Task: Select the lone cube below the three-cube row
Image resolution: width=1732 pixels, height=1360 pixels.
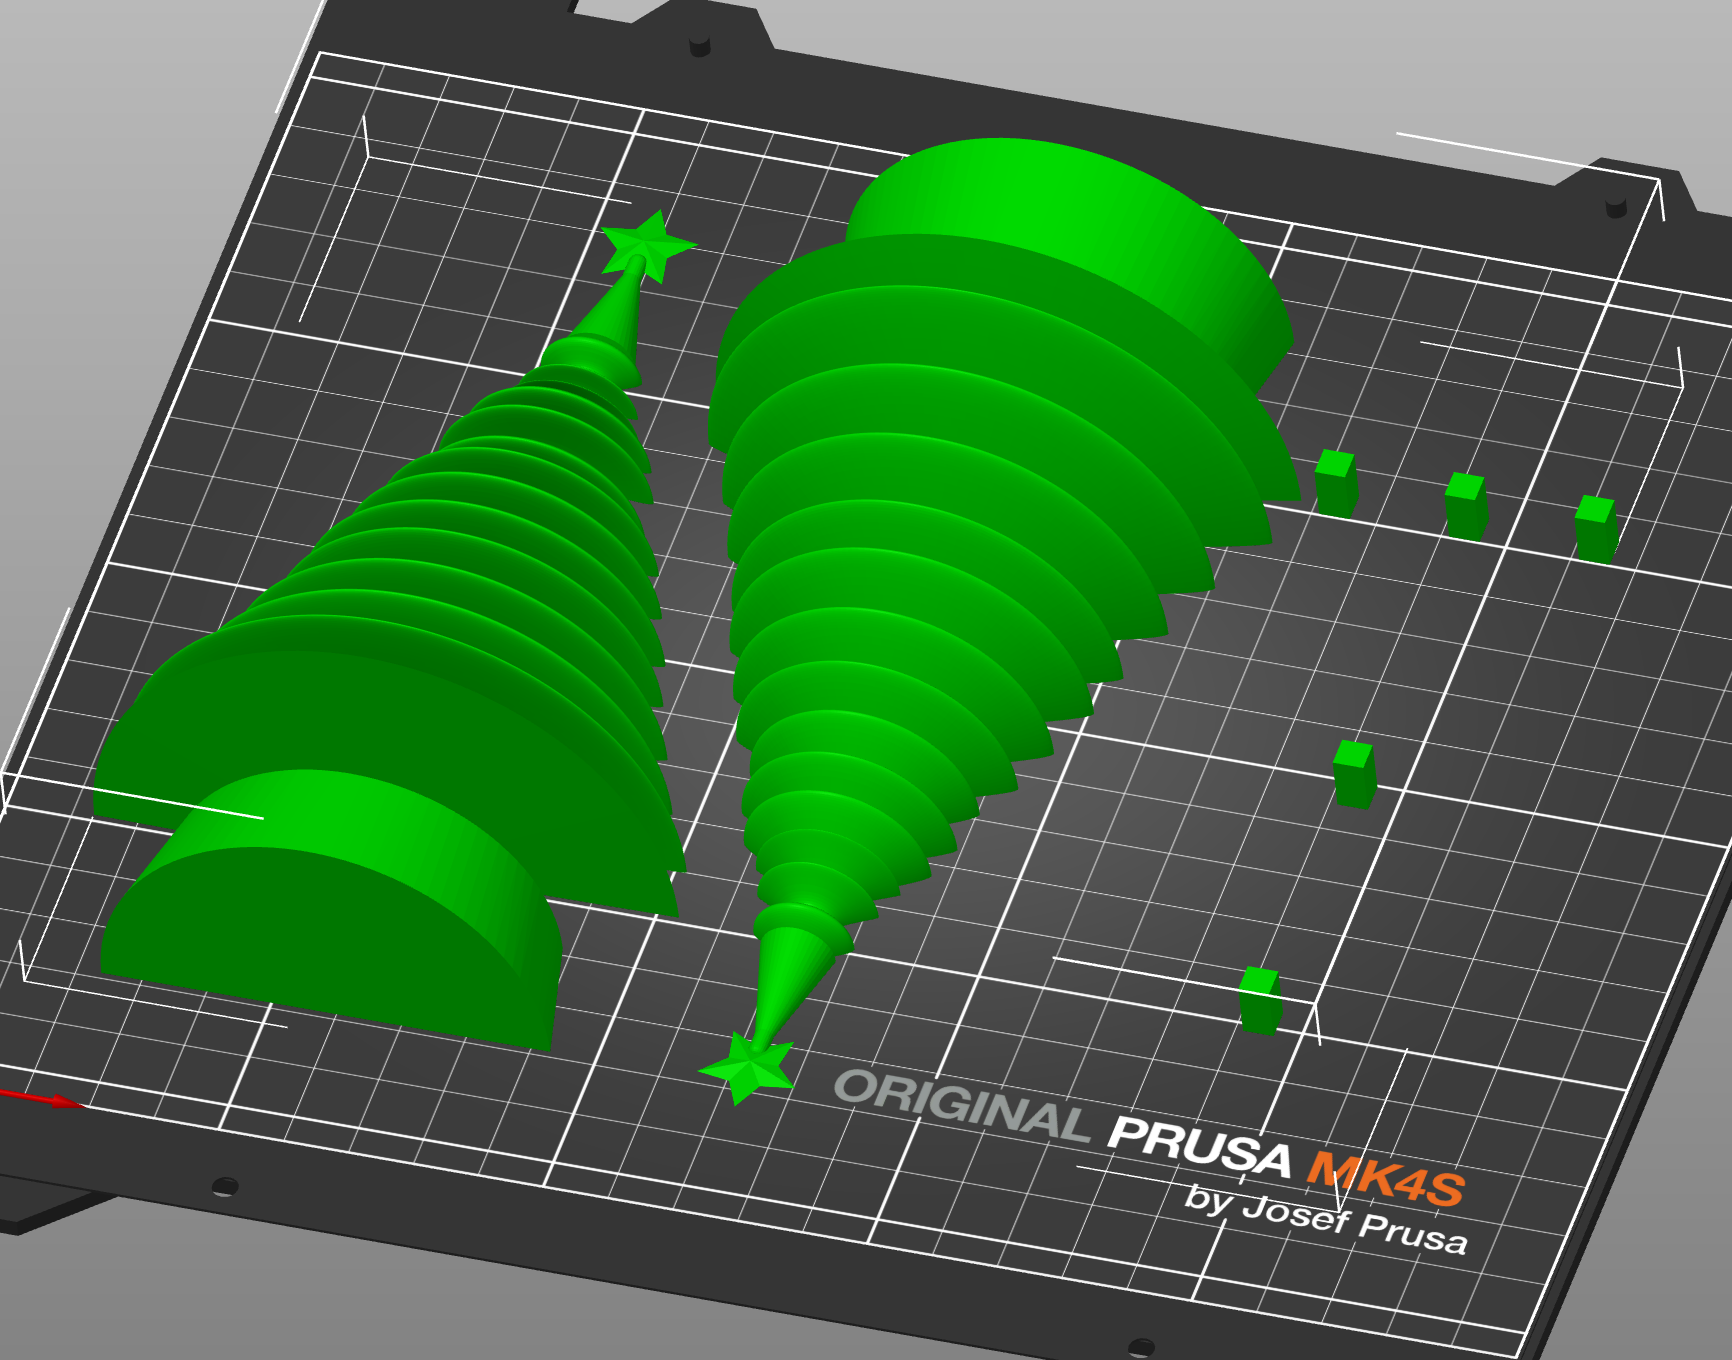Action: coord(1355,774)
